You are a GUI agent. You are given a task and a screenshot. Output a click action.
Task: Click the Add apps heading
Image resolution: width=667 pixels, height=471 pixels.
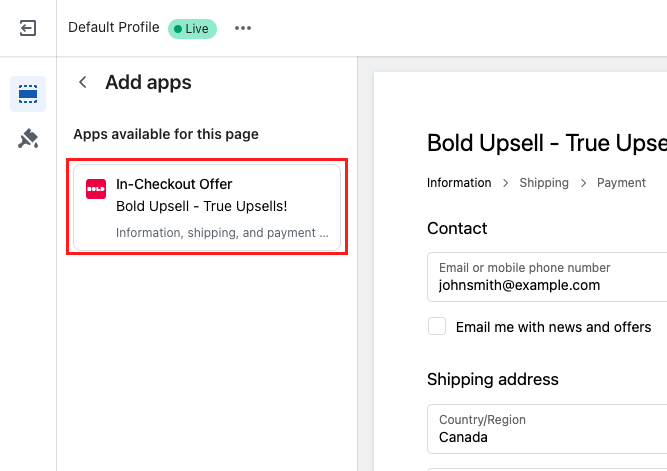point(148,82)
